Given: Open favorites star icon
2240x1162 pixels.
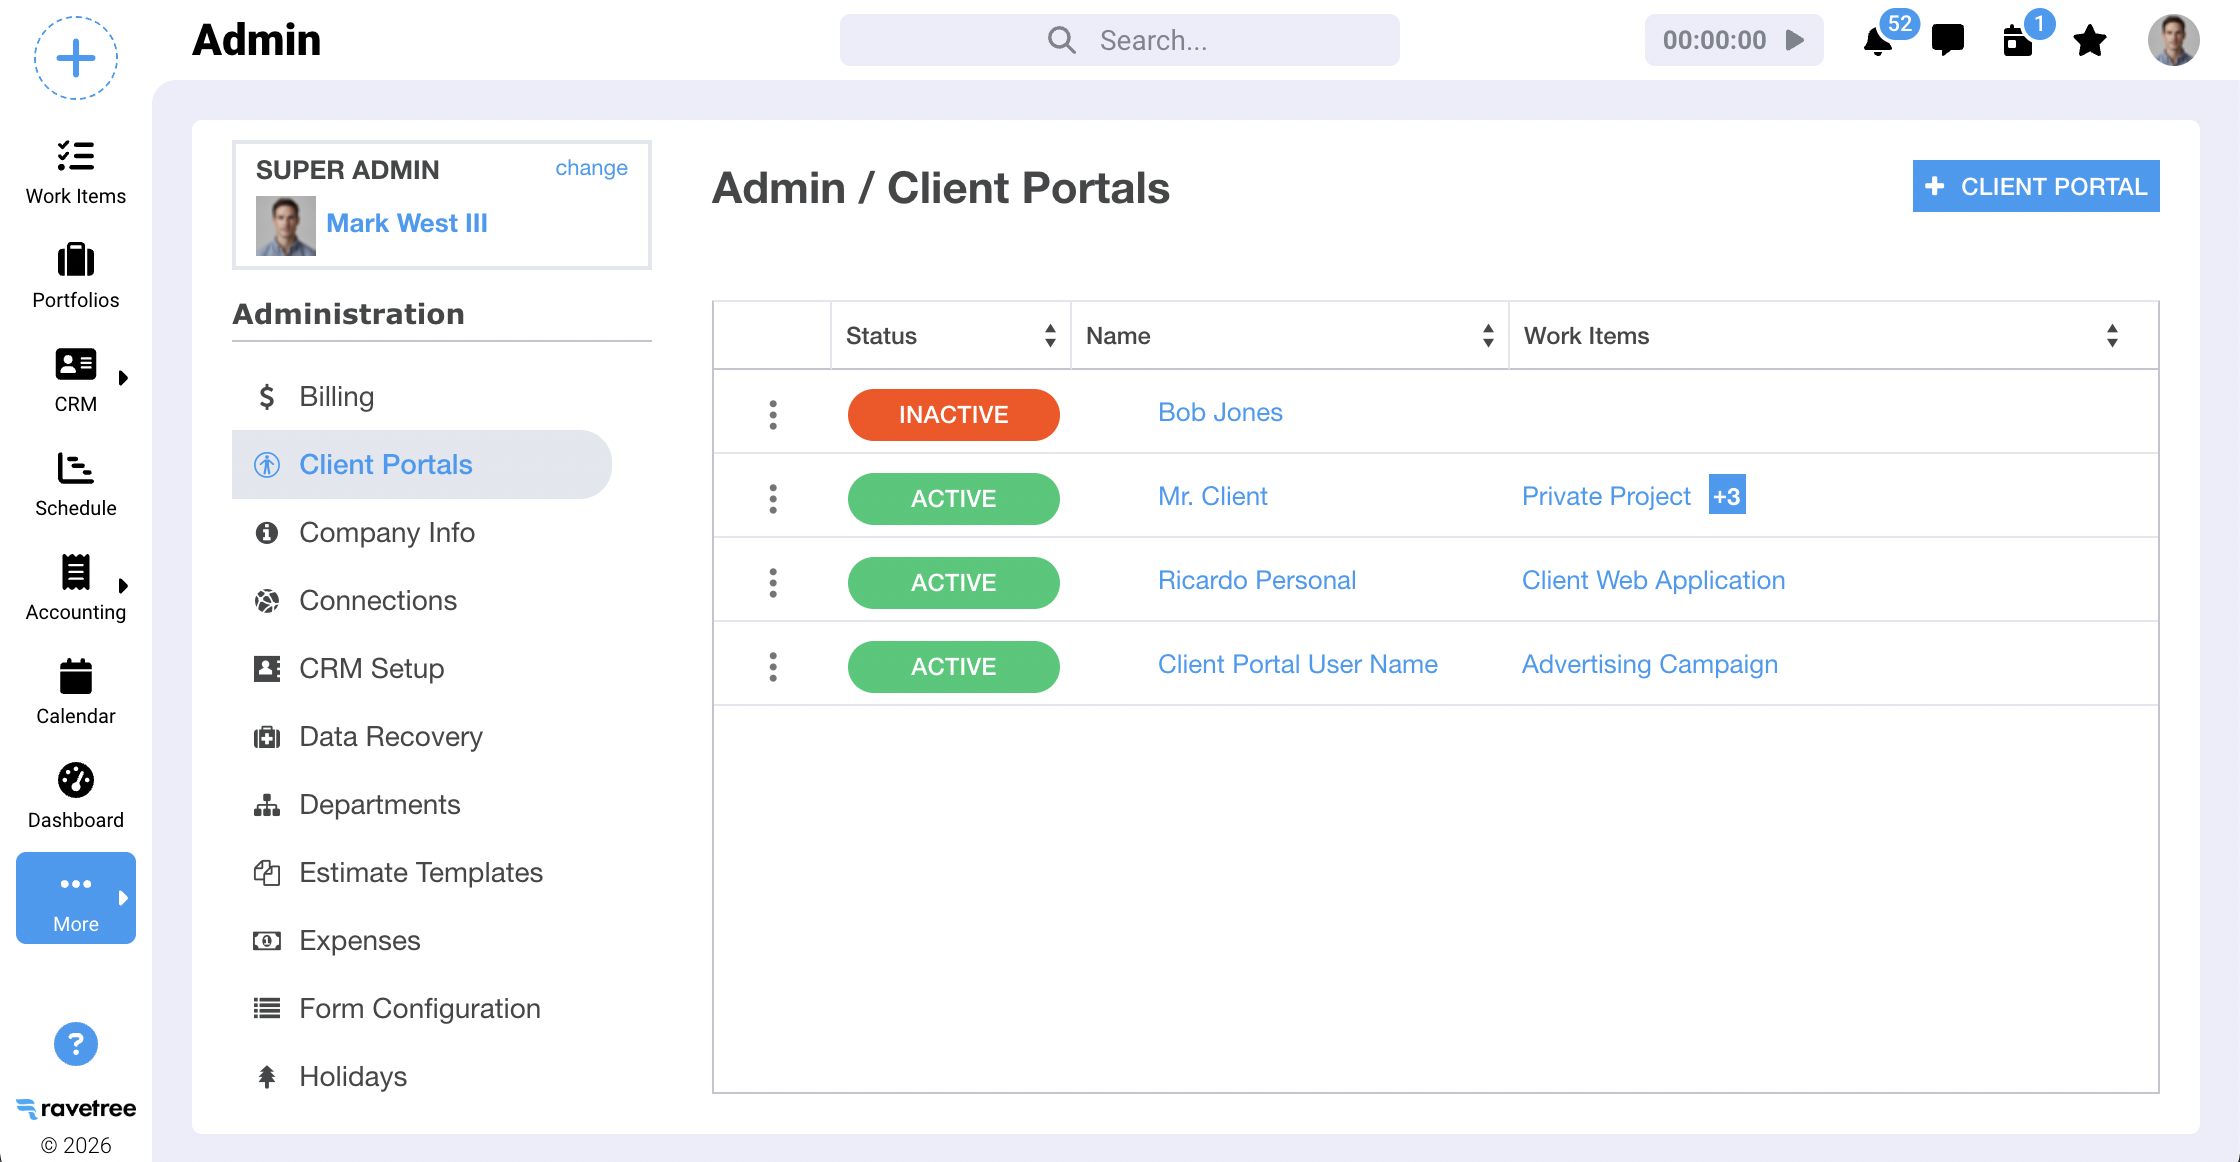Looking at the screenshot, I should click(2089, 41).
